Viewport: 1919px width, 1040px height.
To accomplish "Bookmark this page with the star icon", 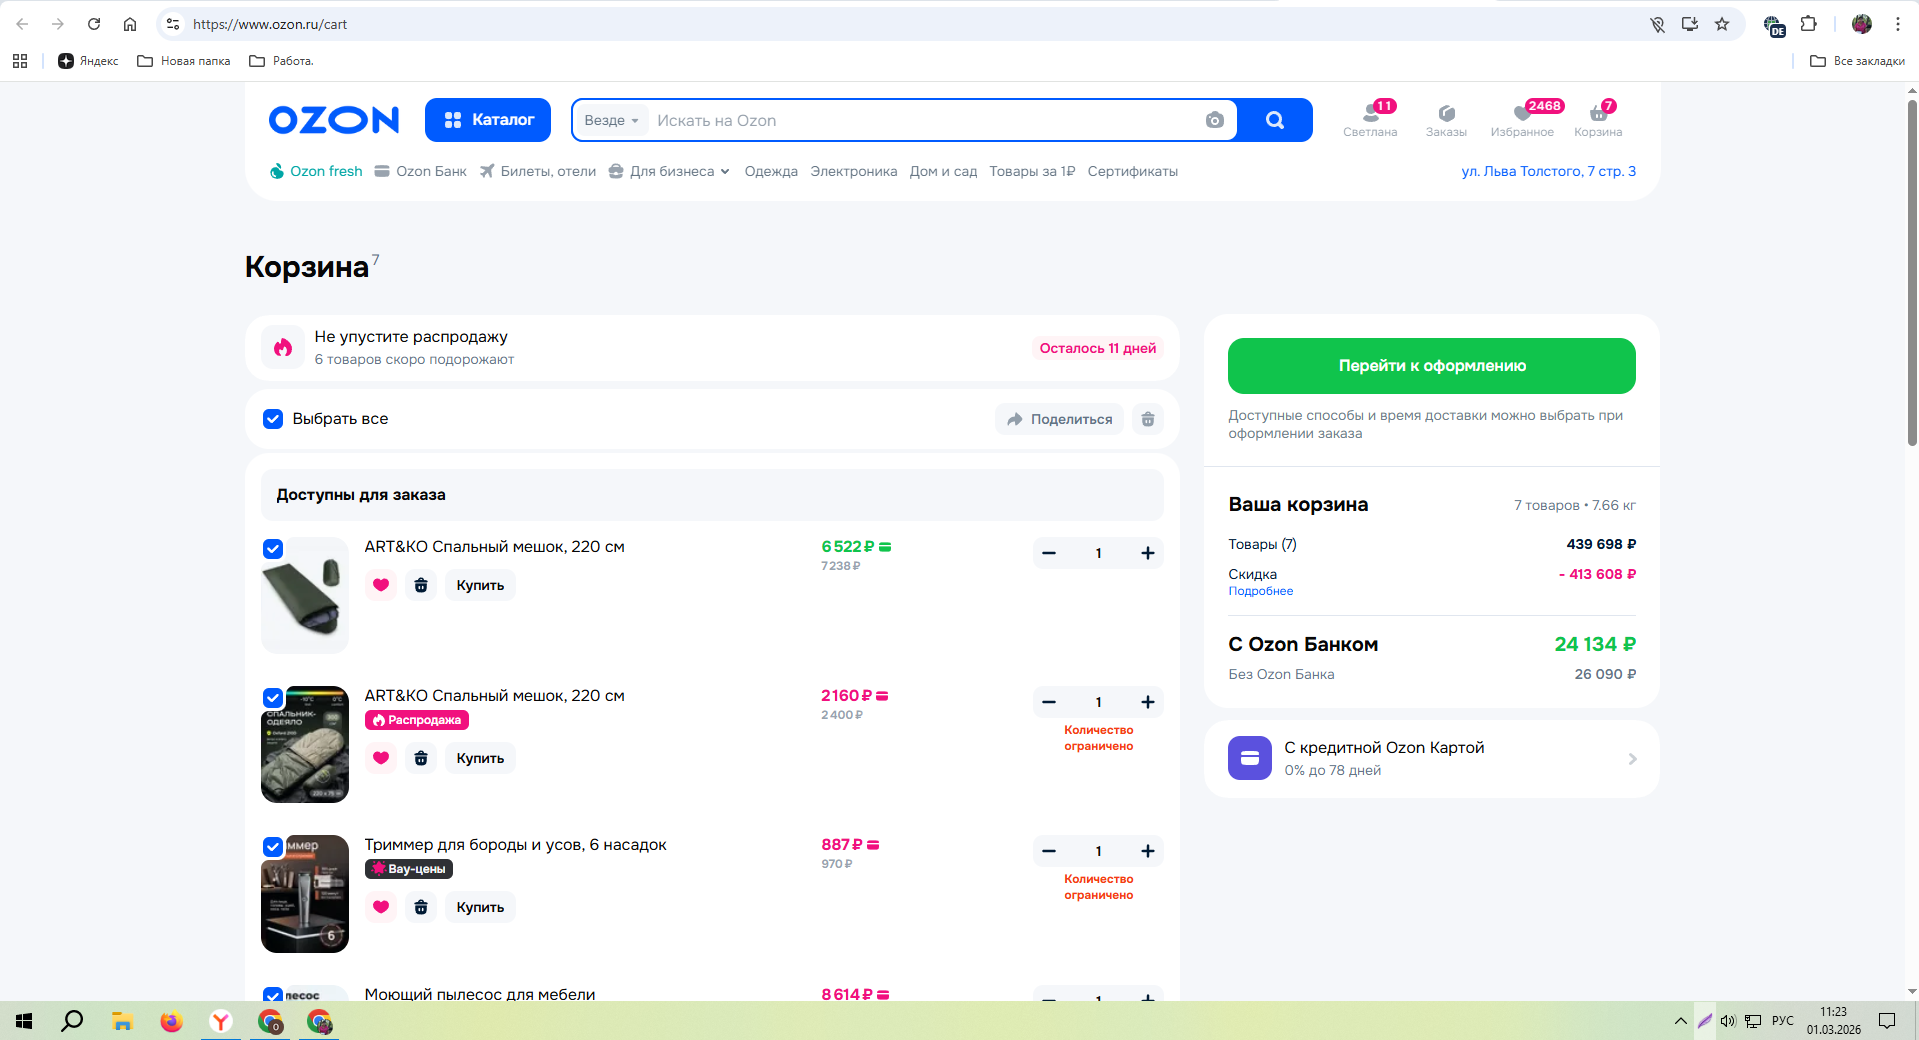I will coord(1722,24).
